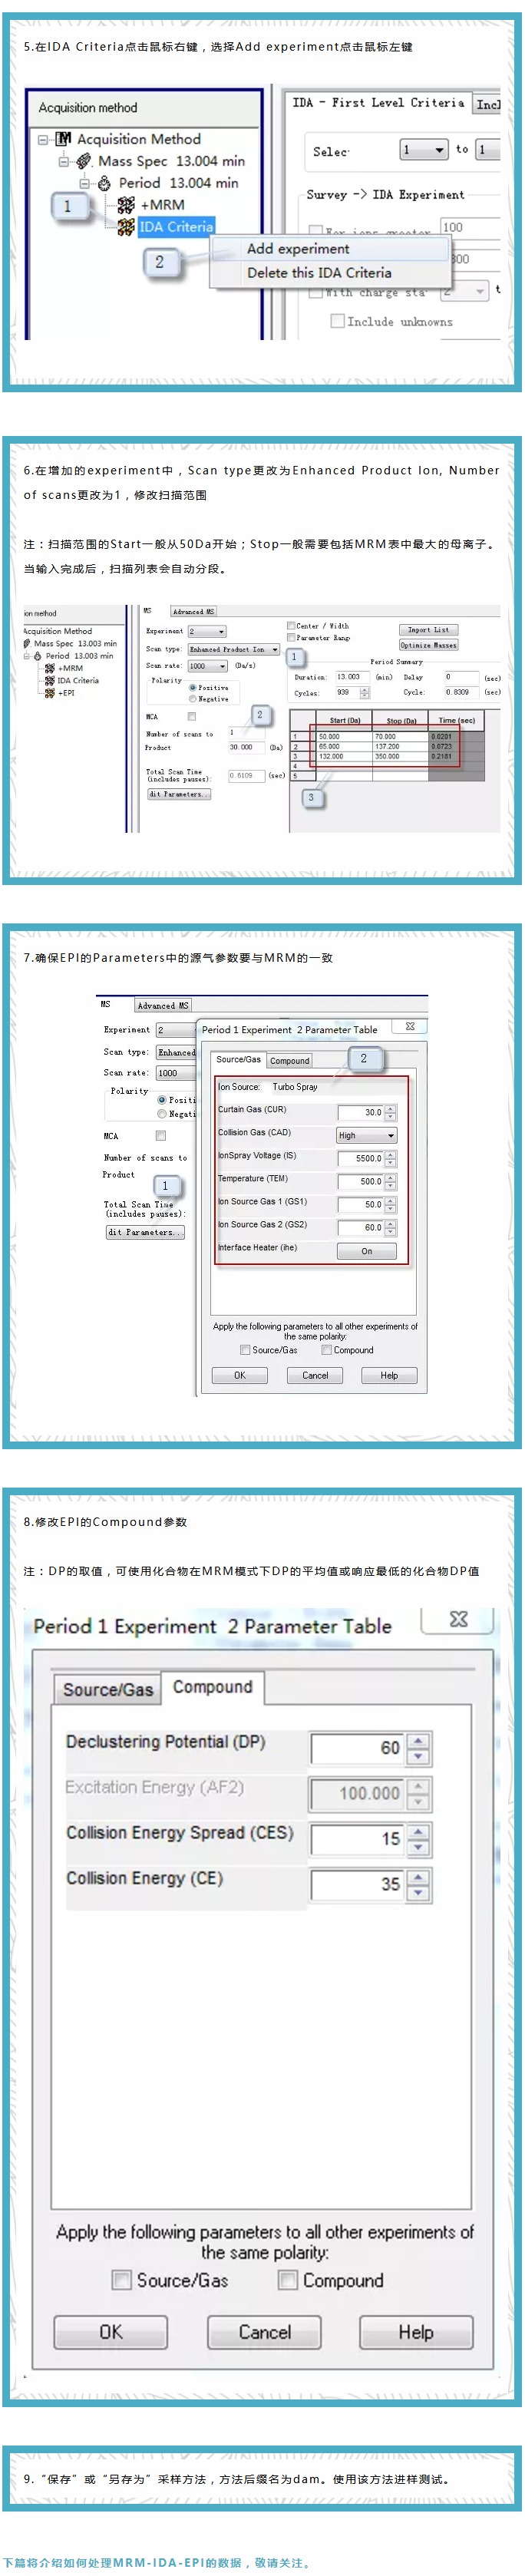
Task: Click Help in step 7 dialog
Action: 389,1375
